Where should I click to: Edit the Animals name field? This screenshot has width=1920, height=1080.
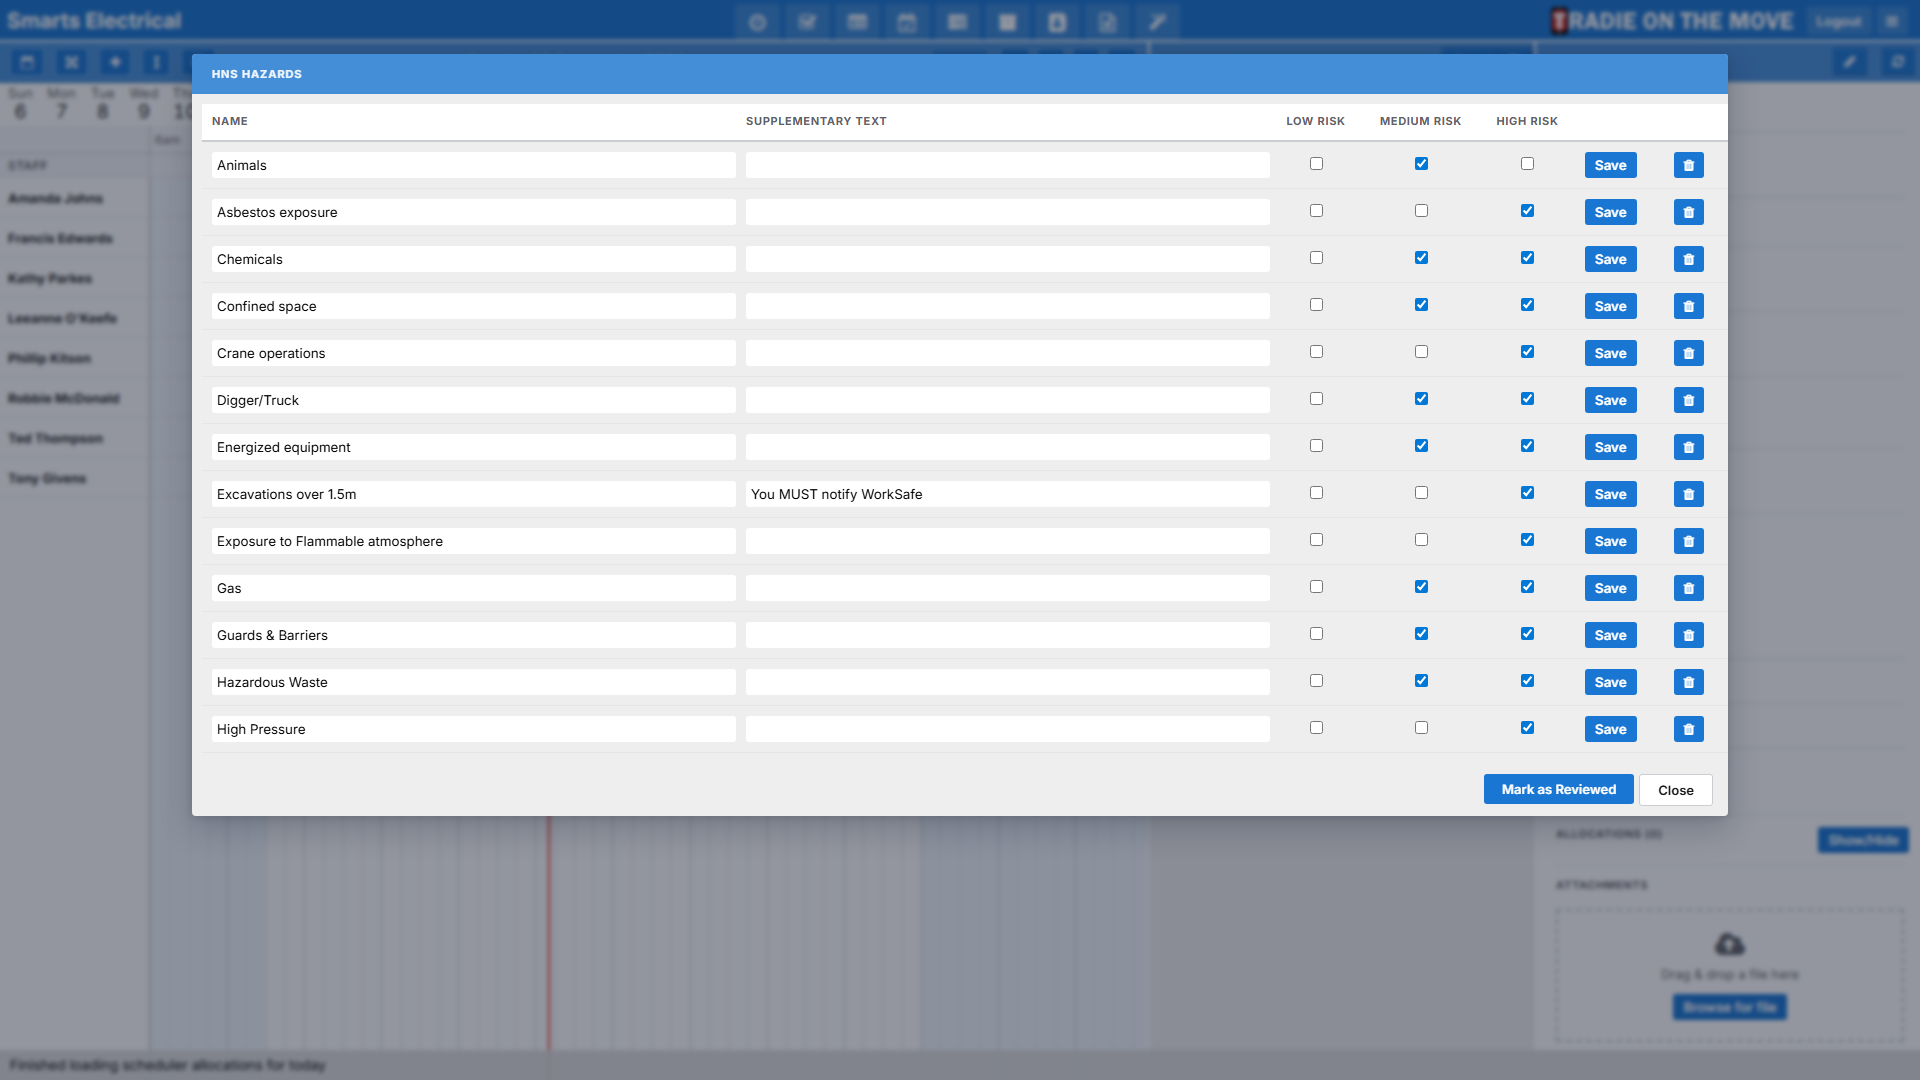[473, 165]
